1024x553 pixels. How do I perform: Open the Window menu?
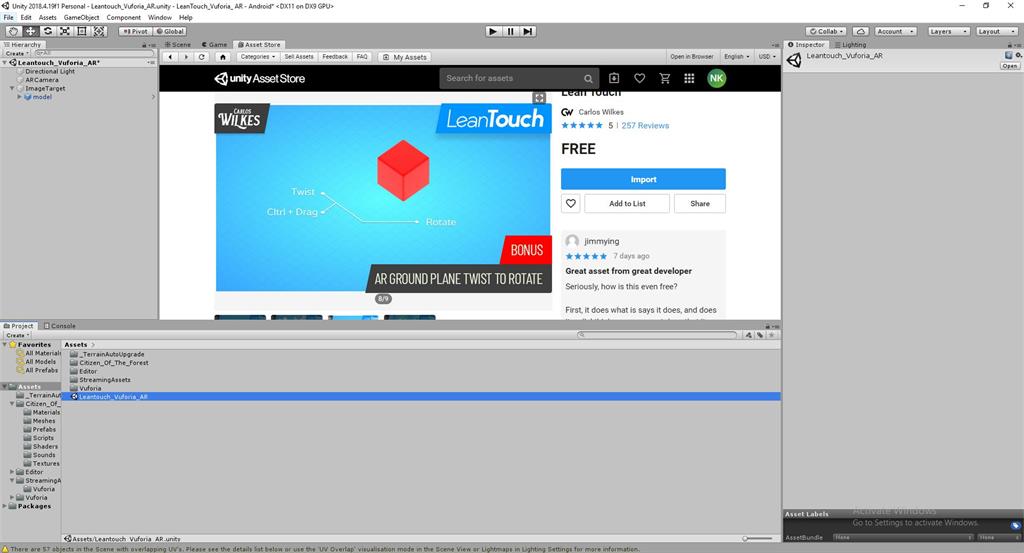point(159,18)
